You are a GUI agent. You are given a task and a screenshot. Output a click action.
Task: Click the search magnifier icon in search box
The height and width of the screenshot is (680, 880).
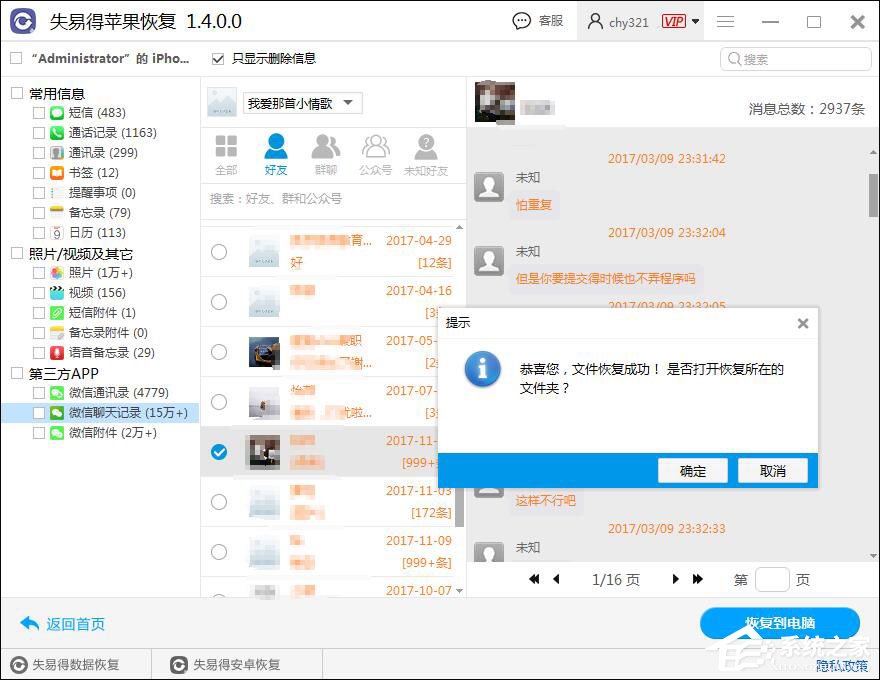(736, 59)
